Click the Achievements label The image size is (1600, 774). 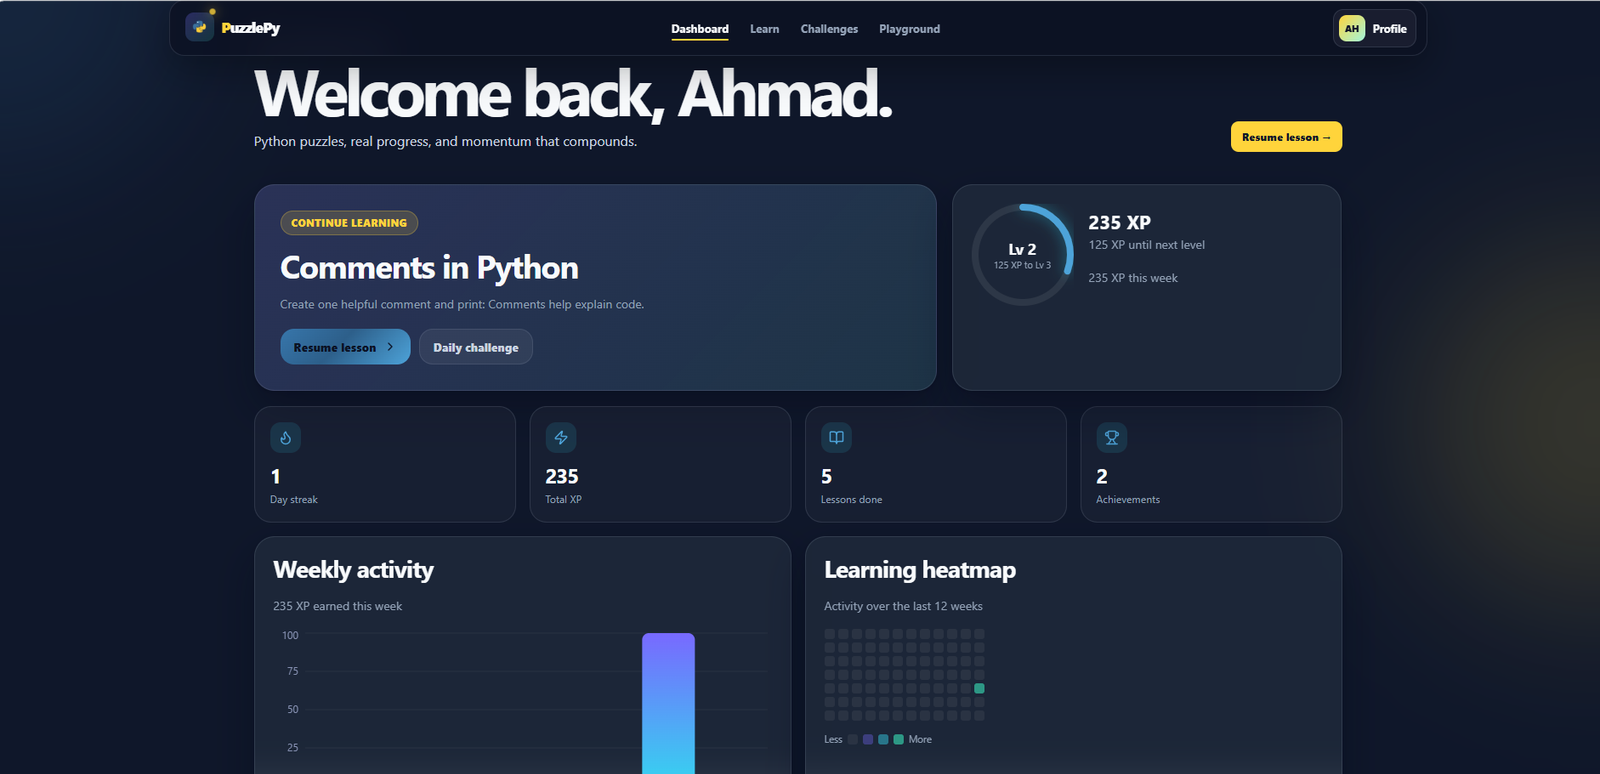(x=1128, y=500)
